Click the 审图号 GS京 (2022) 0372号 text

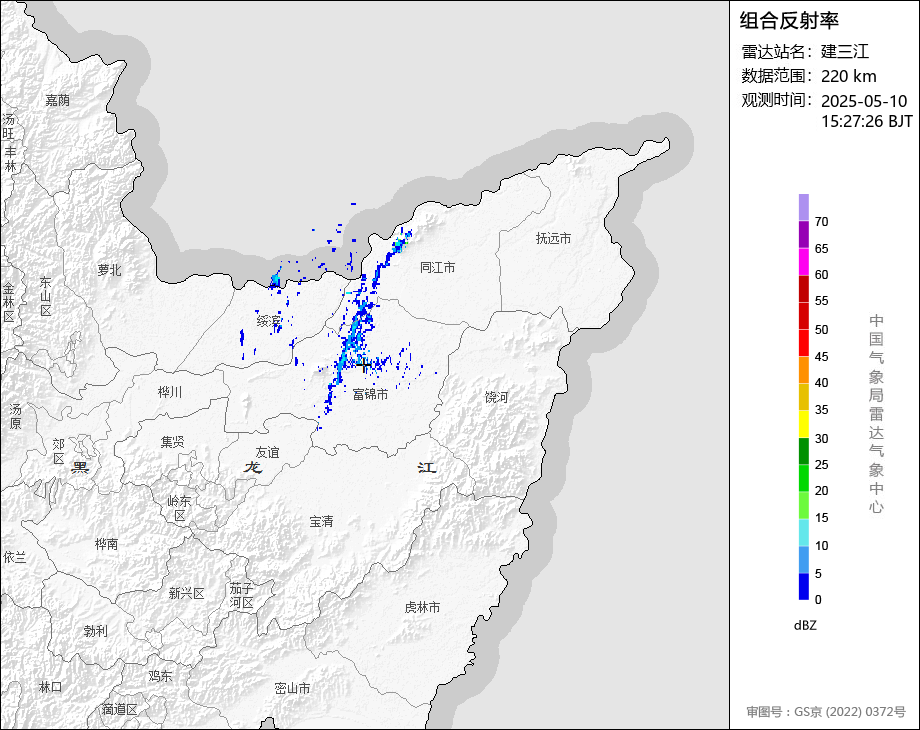pos(826,712)
